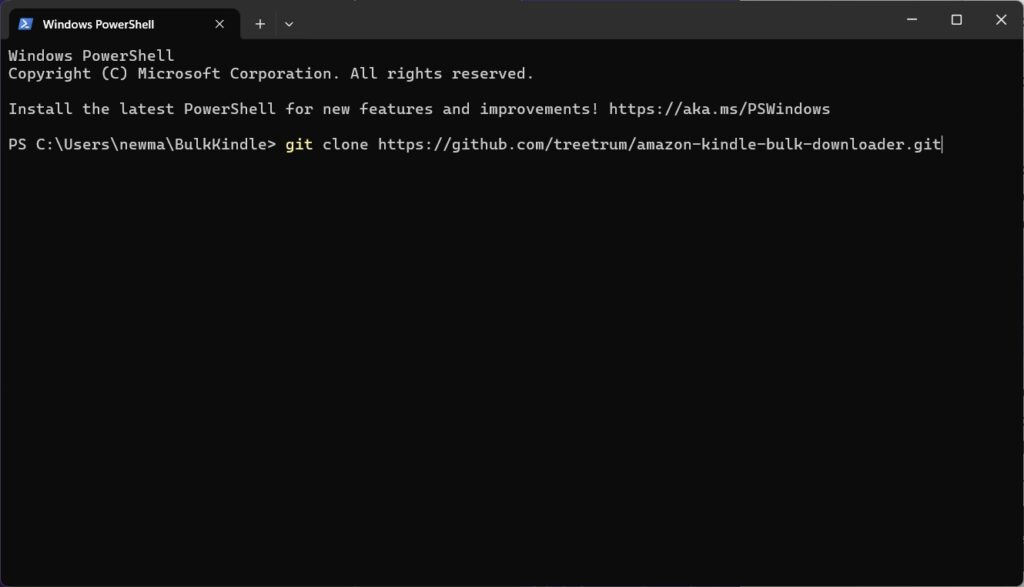Click the GitHub repository URL in the command
1024x587 pixels.
659,145
